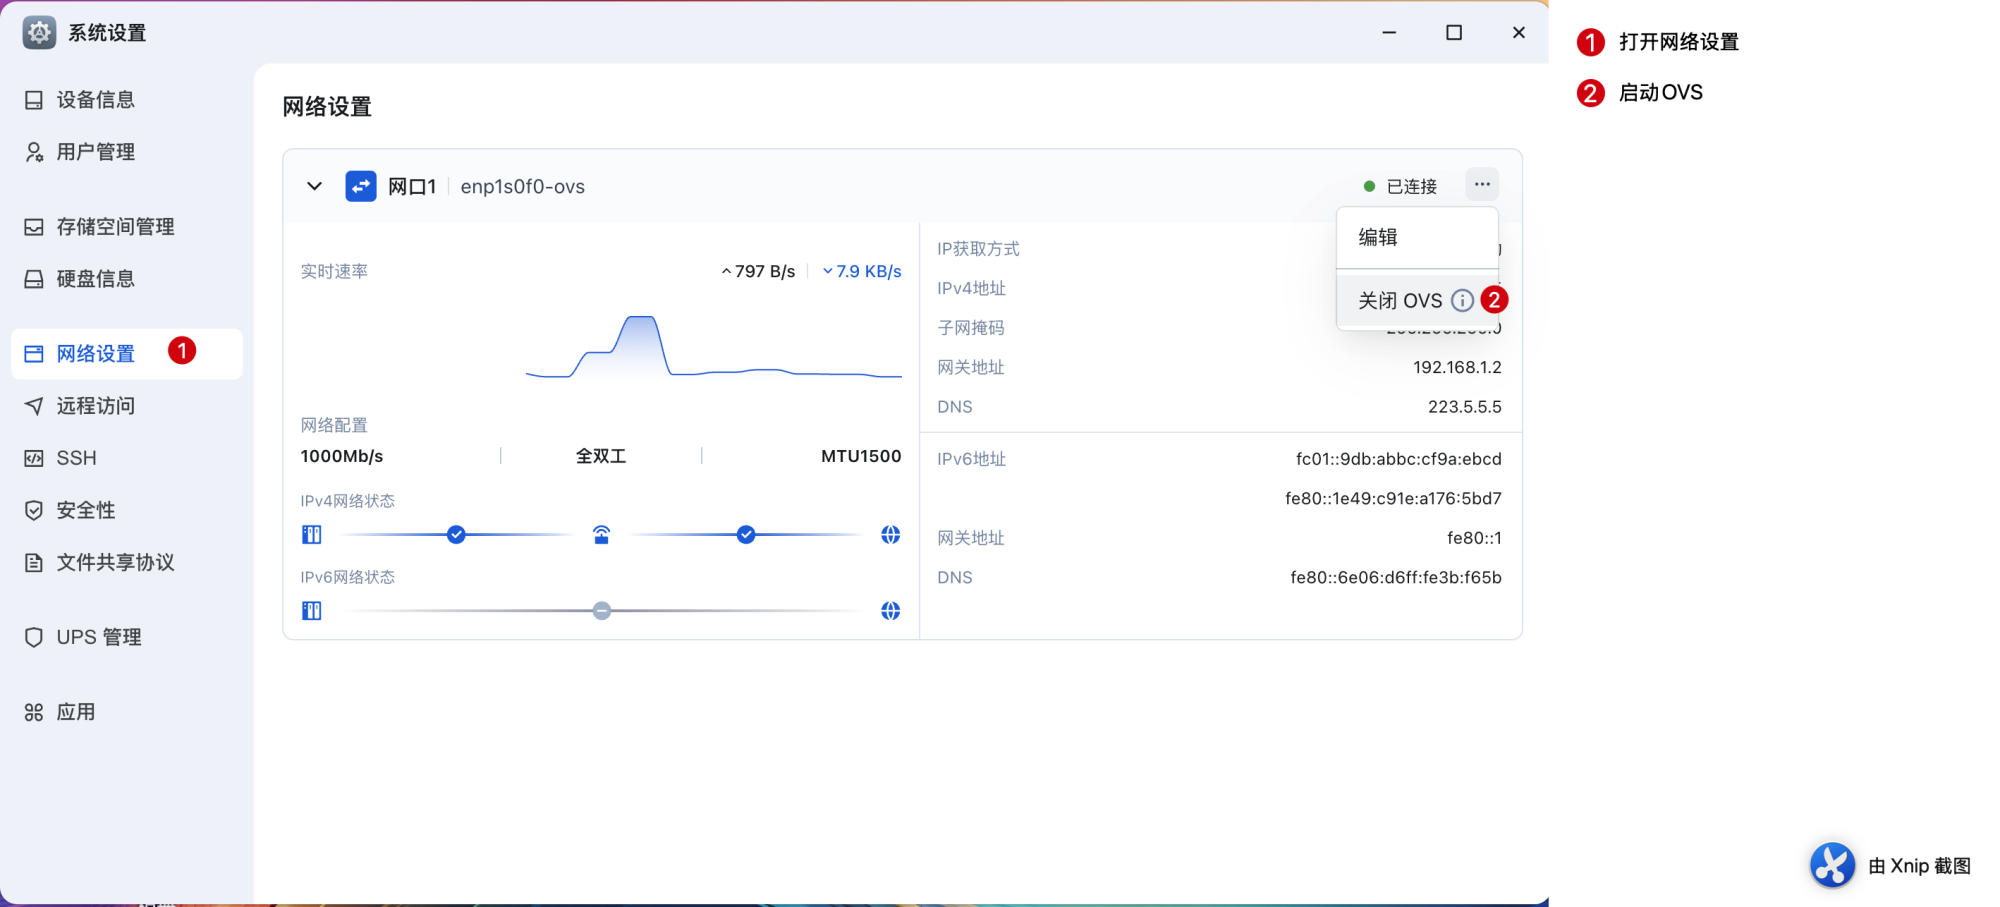Open the Apps (应用) section
This screenshot has height=907, width=2000.
[x=75, y=712]
